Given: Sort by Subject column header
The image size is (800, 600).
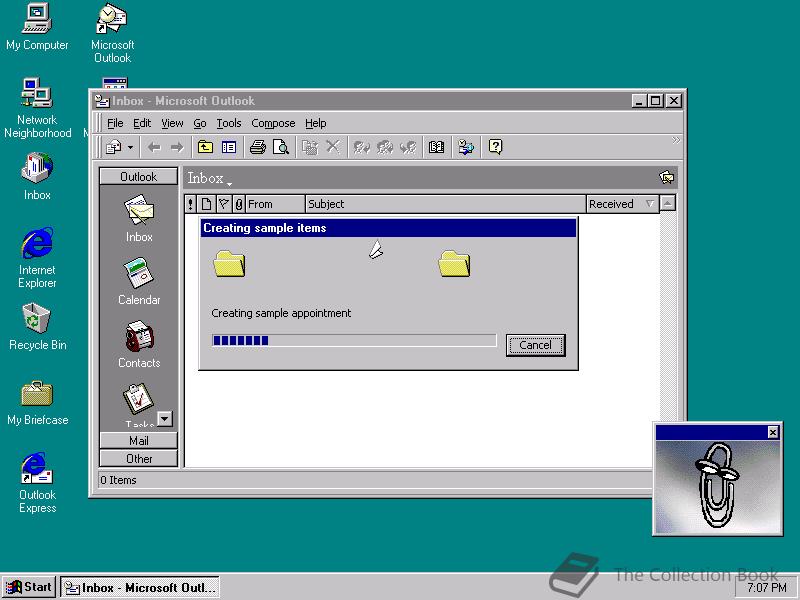Looking at the screenshot, I should click(445, 204).
